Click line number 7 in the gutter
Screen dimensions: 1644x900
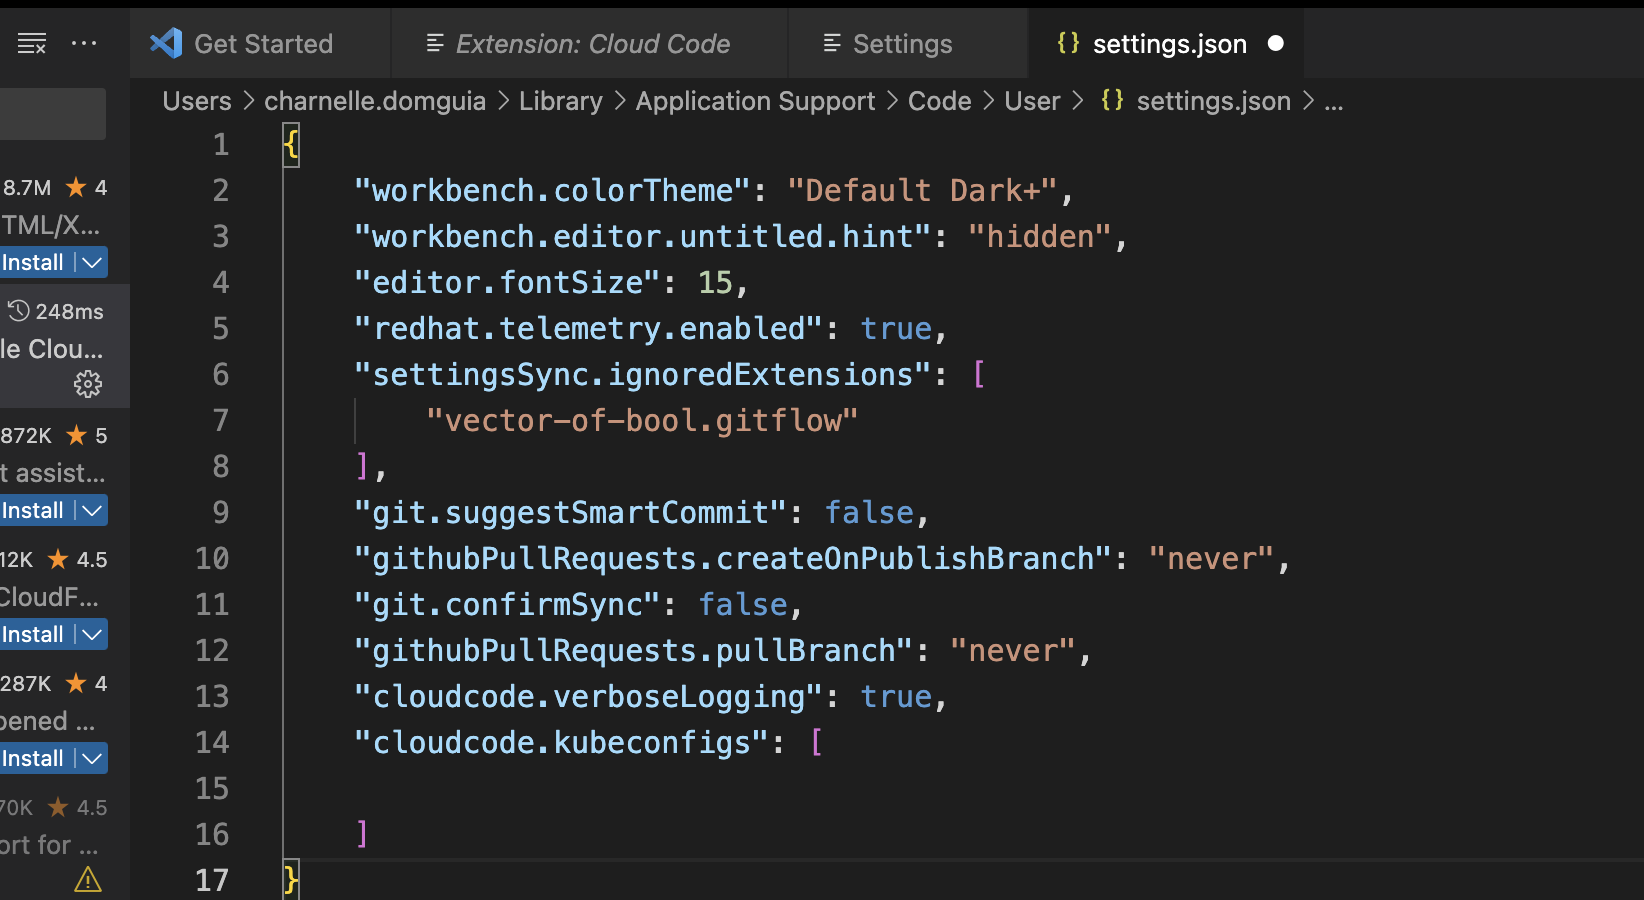coord(221,420)
